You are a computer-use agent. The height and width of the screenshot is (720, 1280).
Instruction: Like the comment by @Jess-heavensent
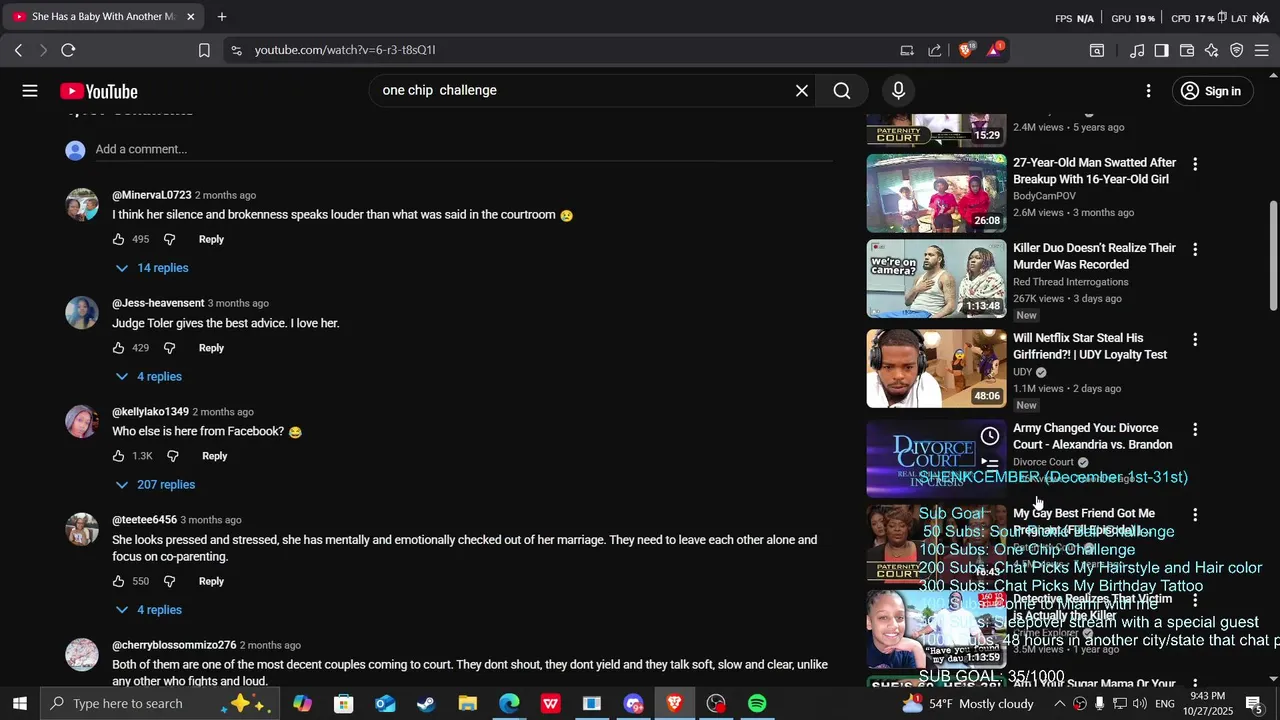coord(118,348)
